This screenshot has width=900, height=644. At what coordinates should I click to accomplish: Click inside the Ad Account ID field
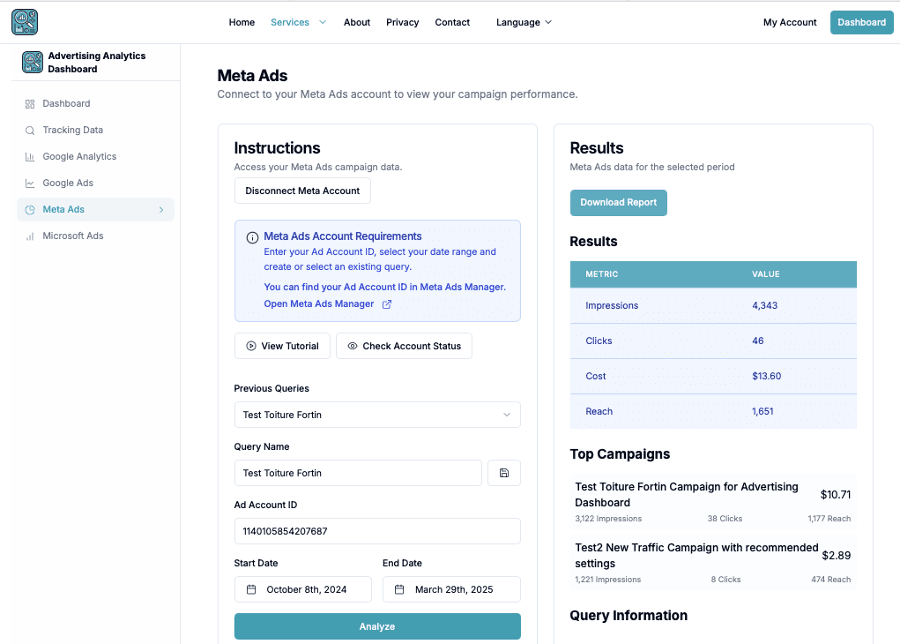377,531
